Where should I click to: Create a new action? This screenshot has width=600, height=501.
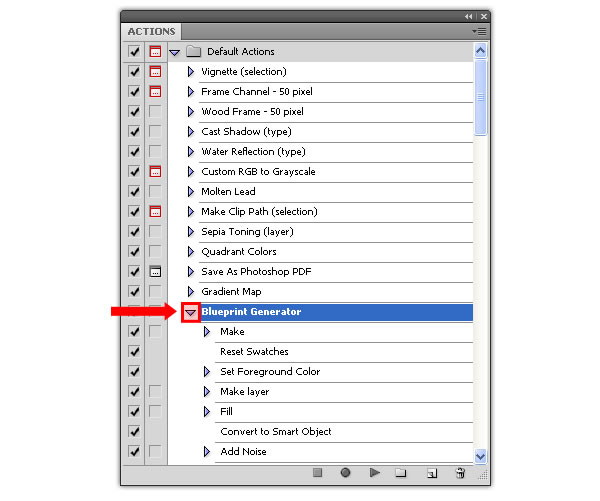click(432, 473)
